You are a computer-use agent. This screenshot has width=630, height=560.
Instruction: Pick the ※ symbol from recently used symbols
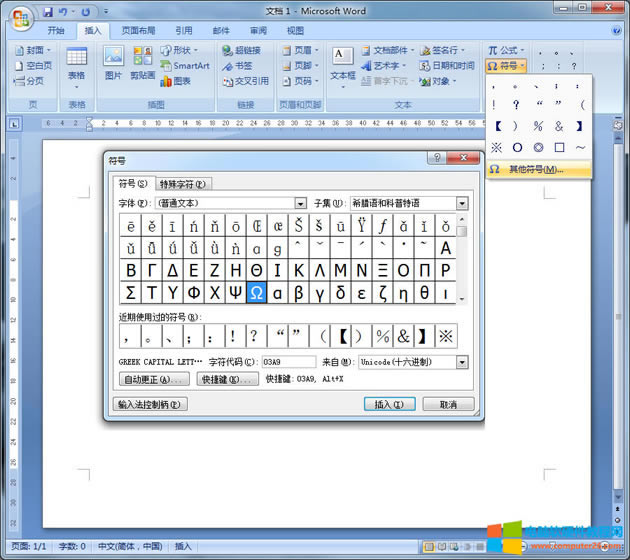[446, 337]
